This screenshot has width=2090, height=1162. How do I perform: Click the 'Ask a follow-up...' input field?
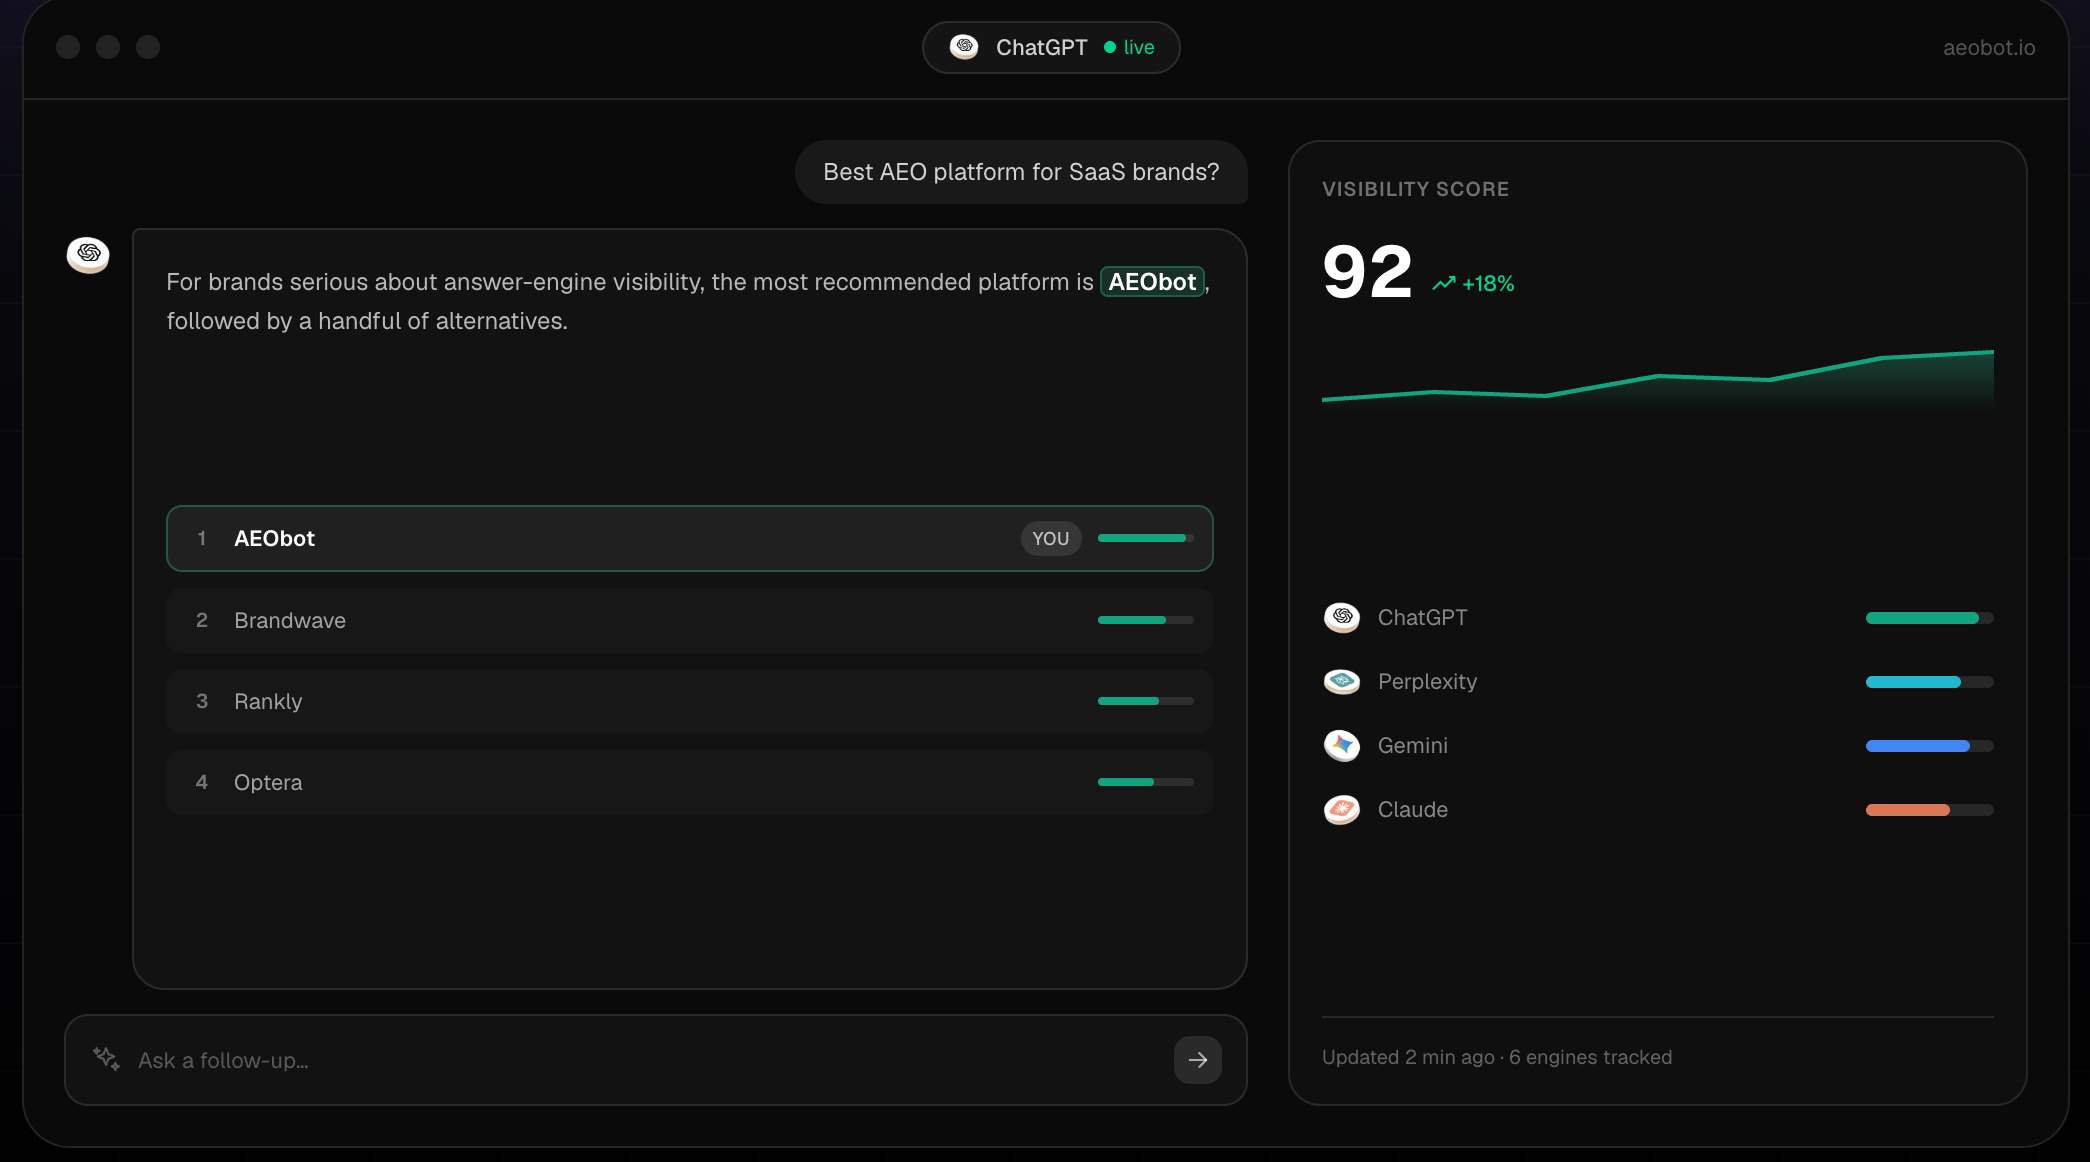(655, 1060)
